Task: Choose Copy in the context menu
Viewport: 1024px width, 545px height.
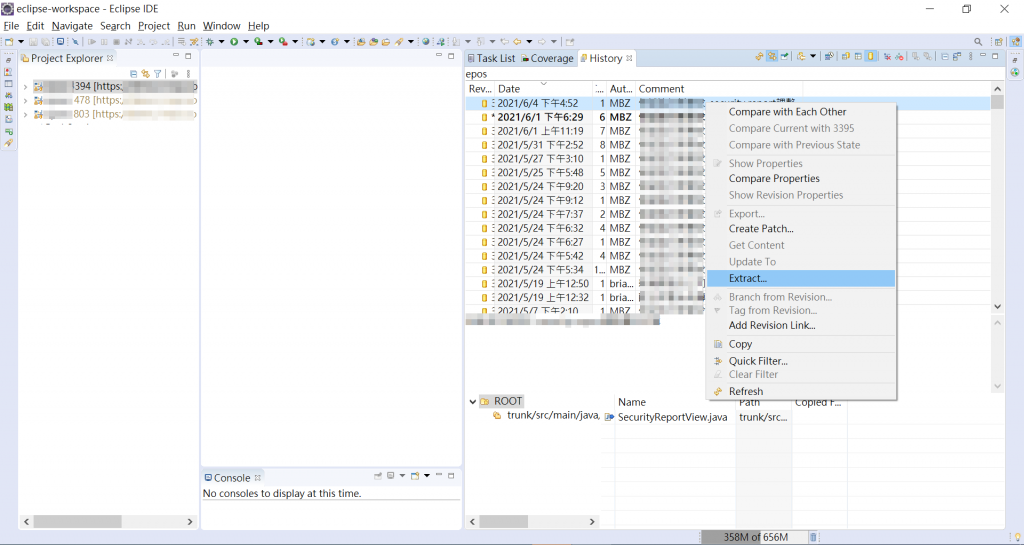Action: (x=801, y=344)
